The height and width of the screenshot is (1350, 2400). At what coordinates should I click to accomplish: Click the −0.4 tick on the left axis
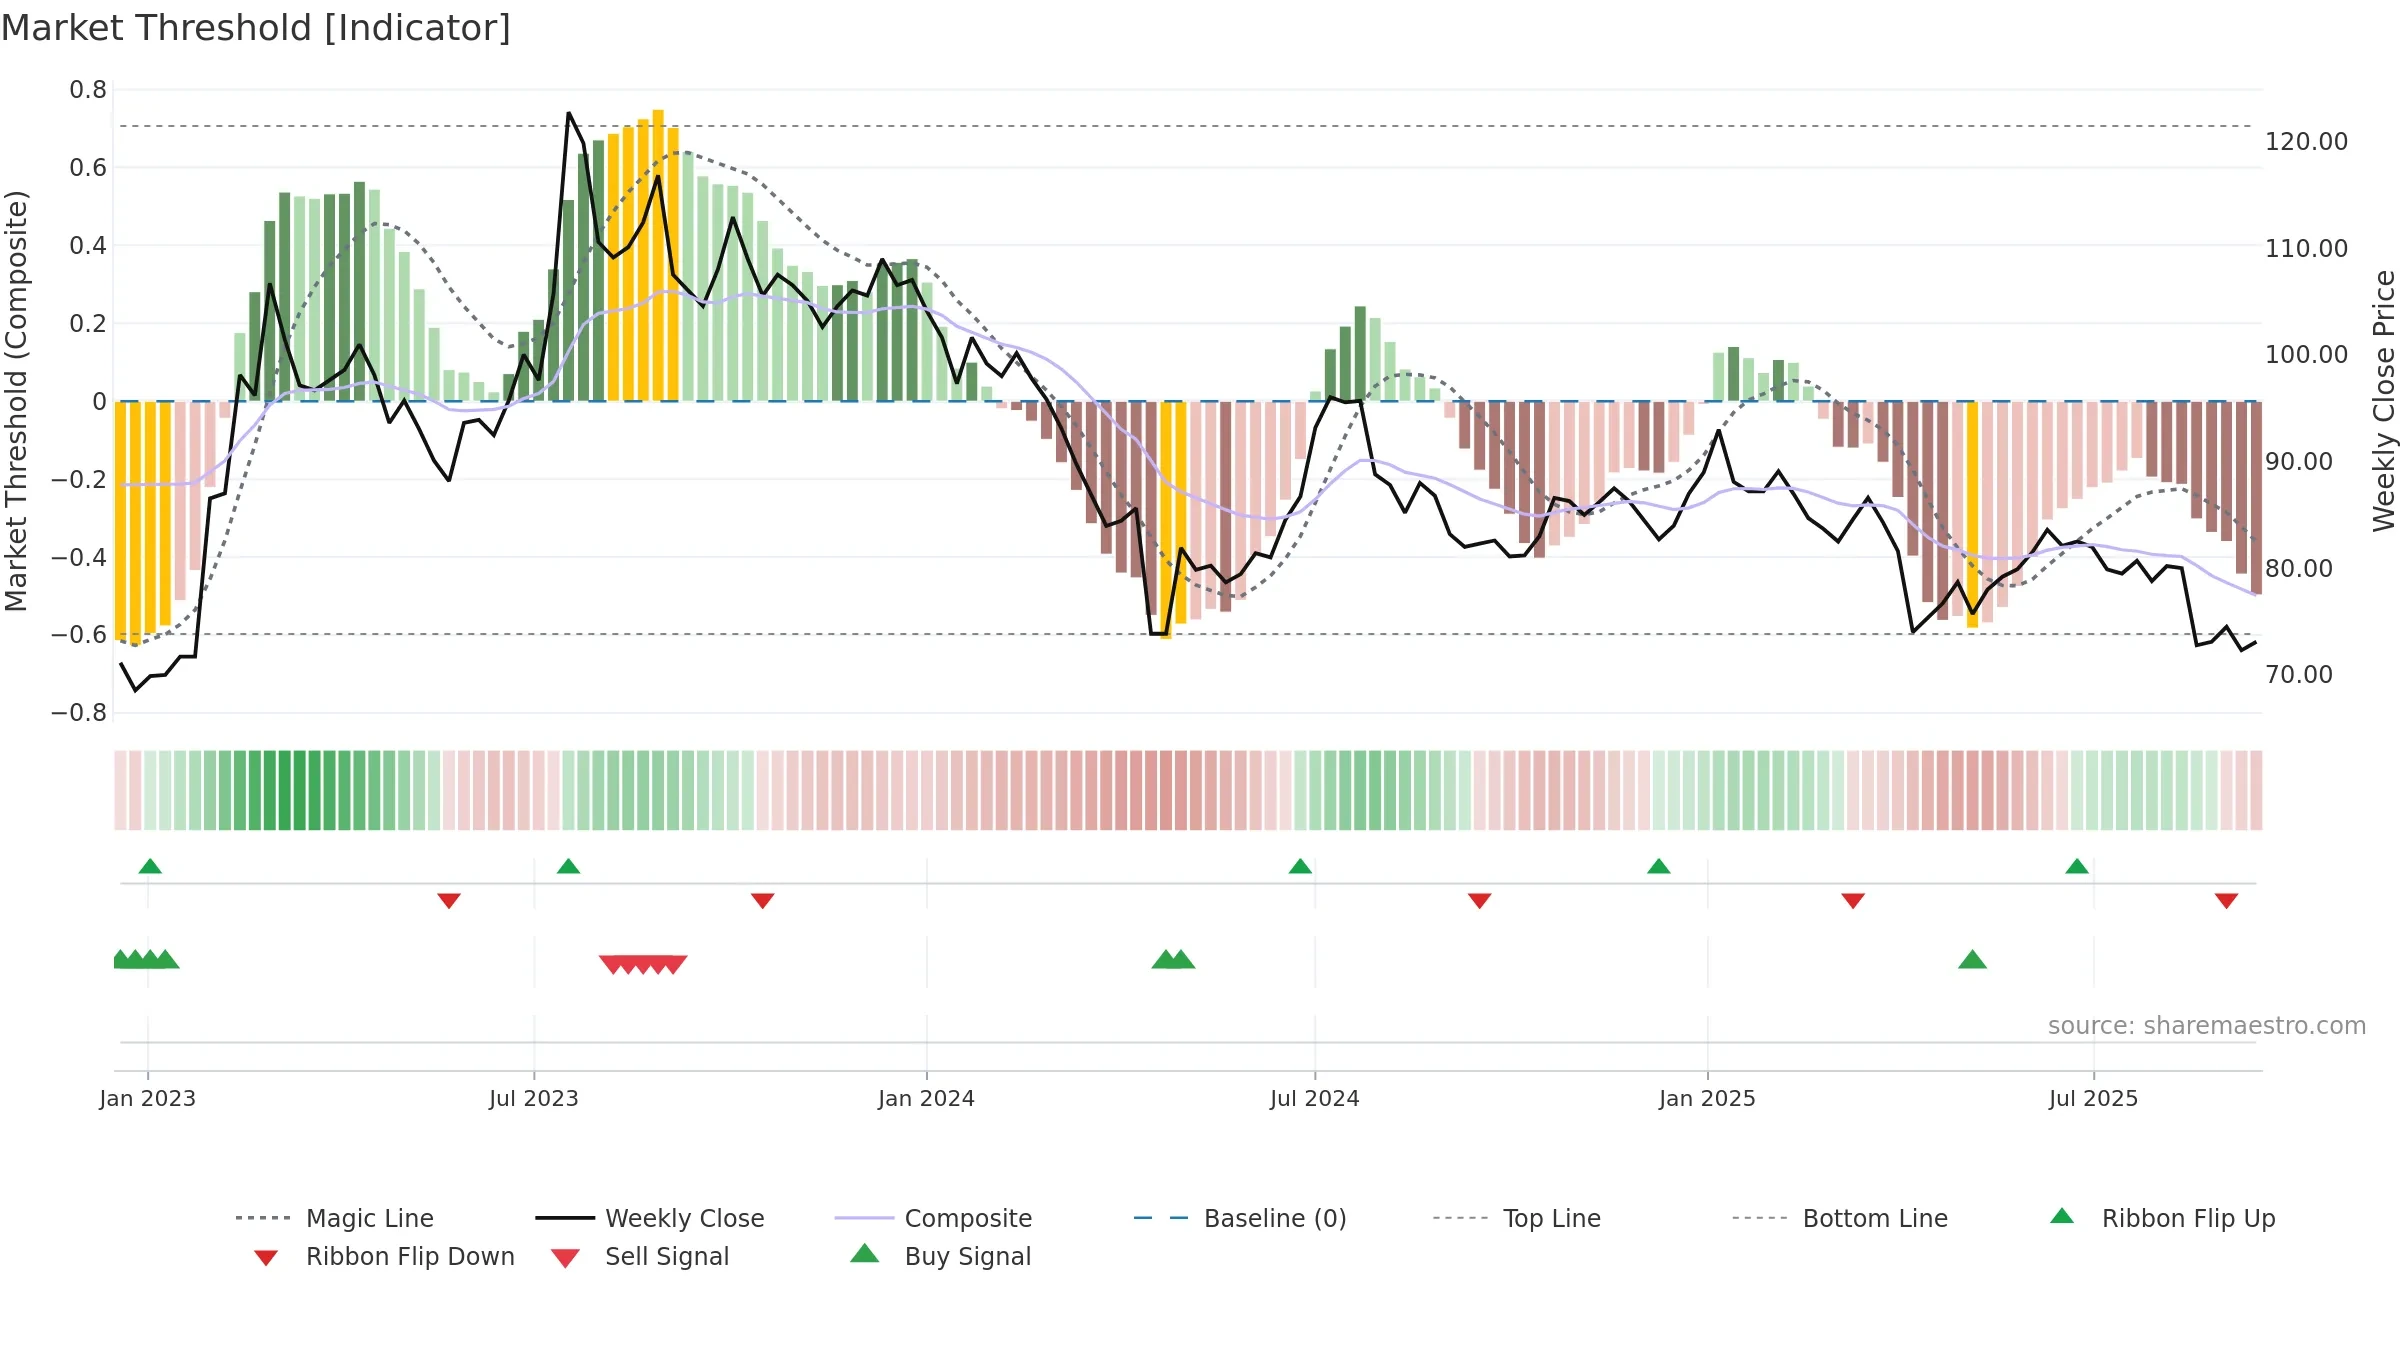tap(79, 557)
